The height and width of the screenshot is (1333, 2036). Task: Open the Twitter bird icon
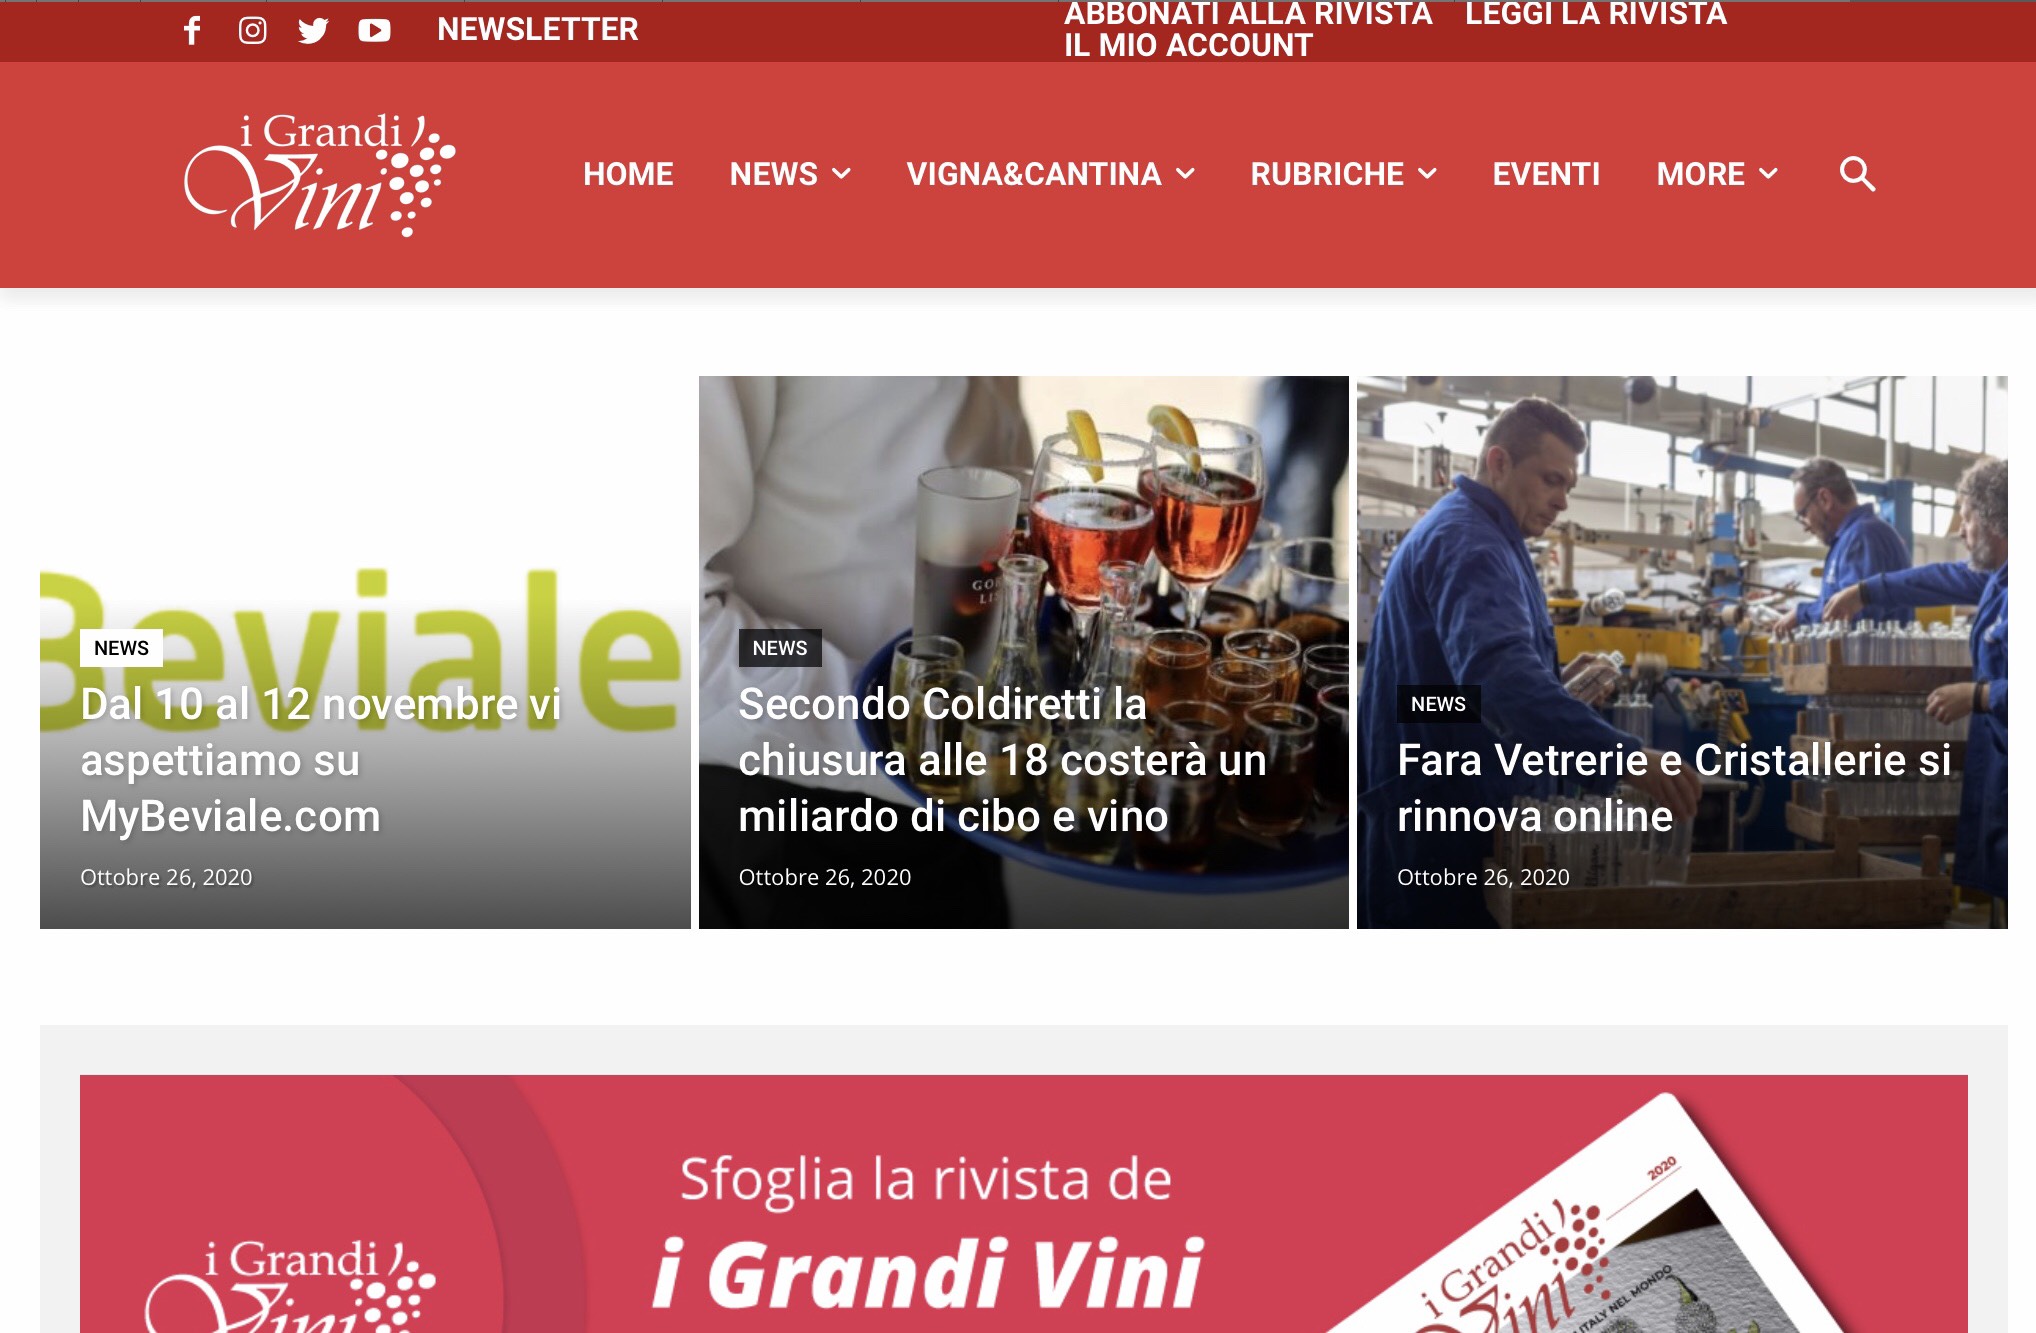point(313,30)
